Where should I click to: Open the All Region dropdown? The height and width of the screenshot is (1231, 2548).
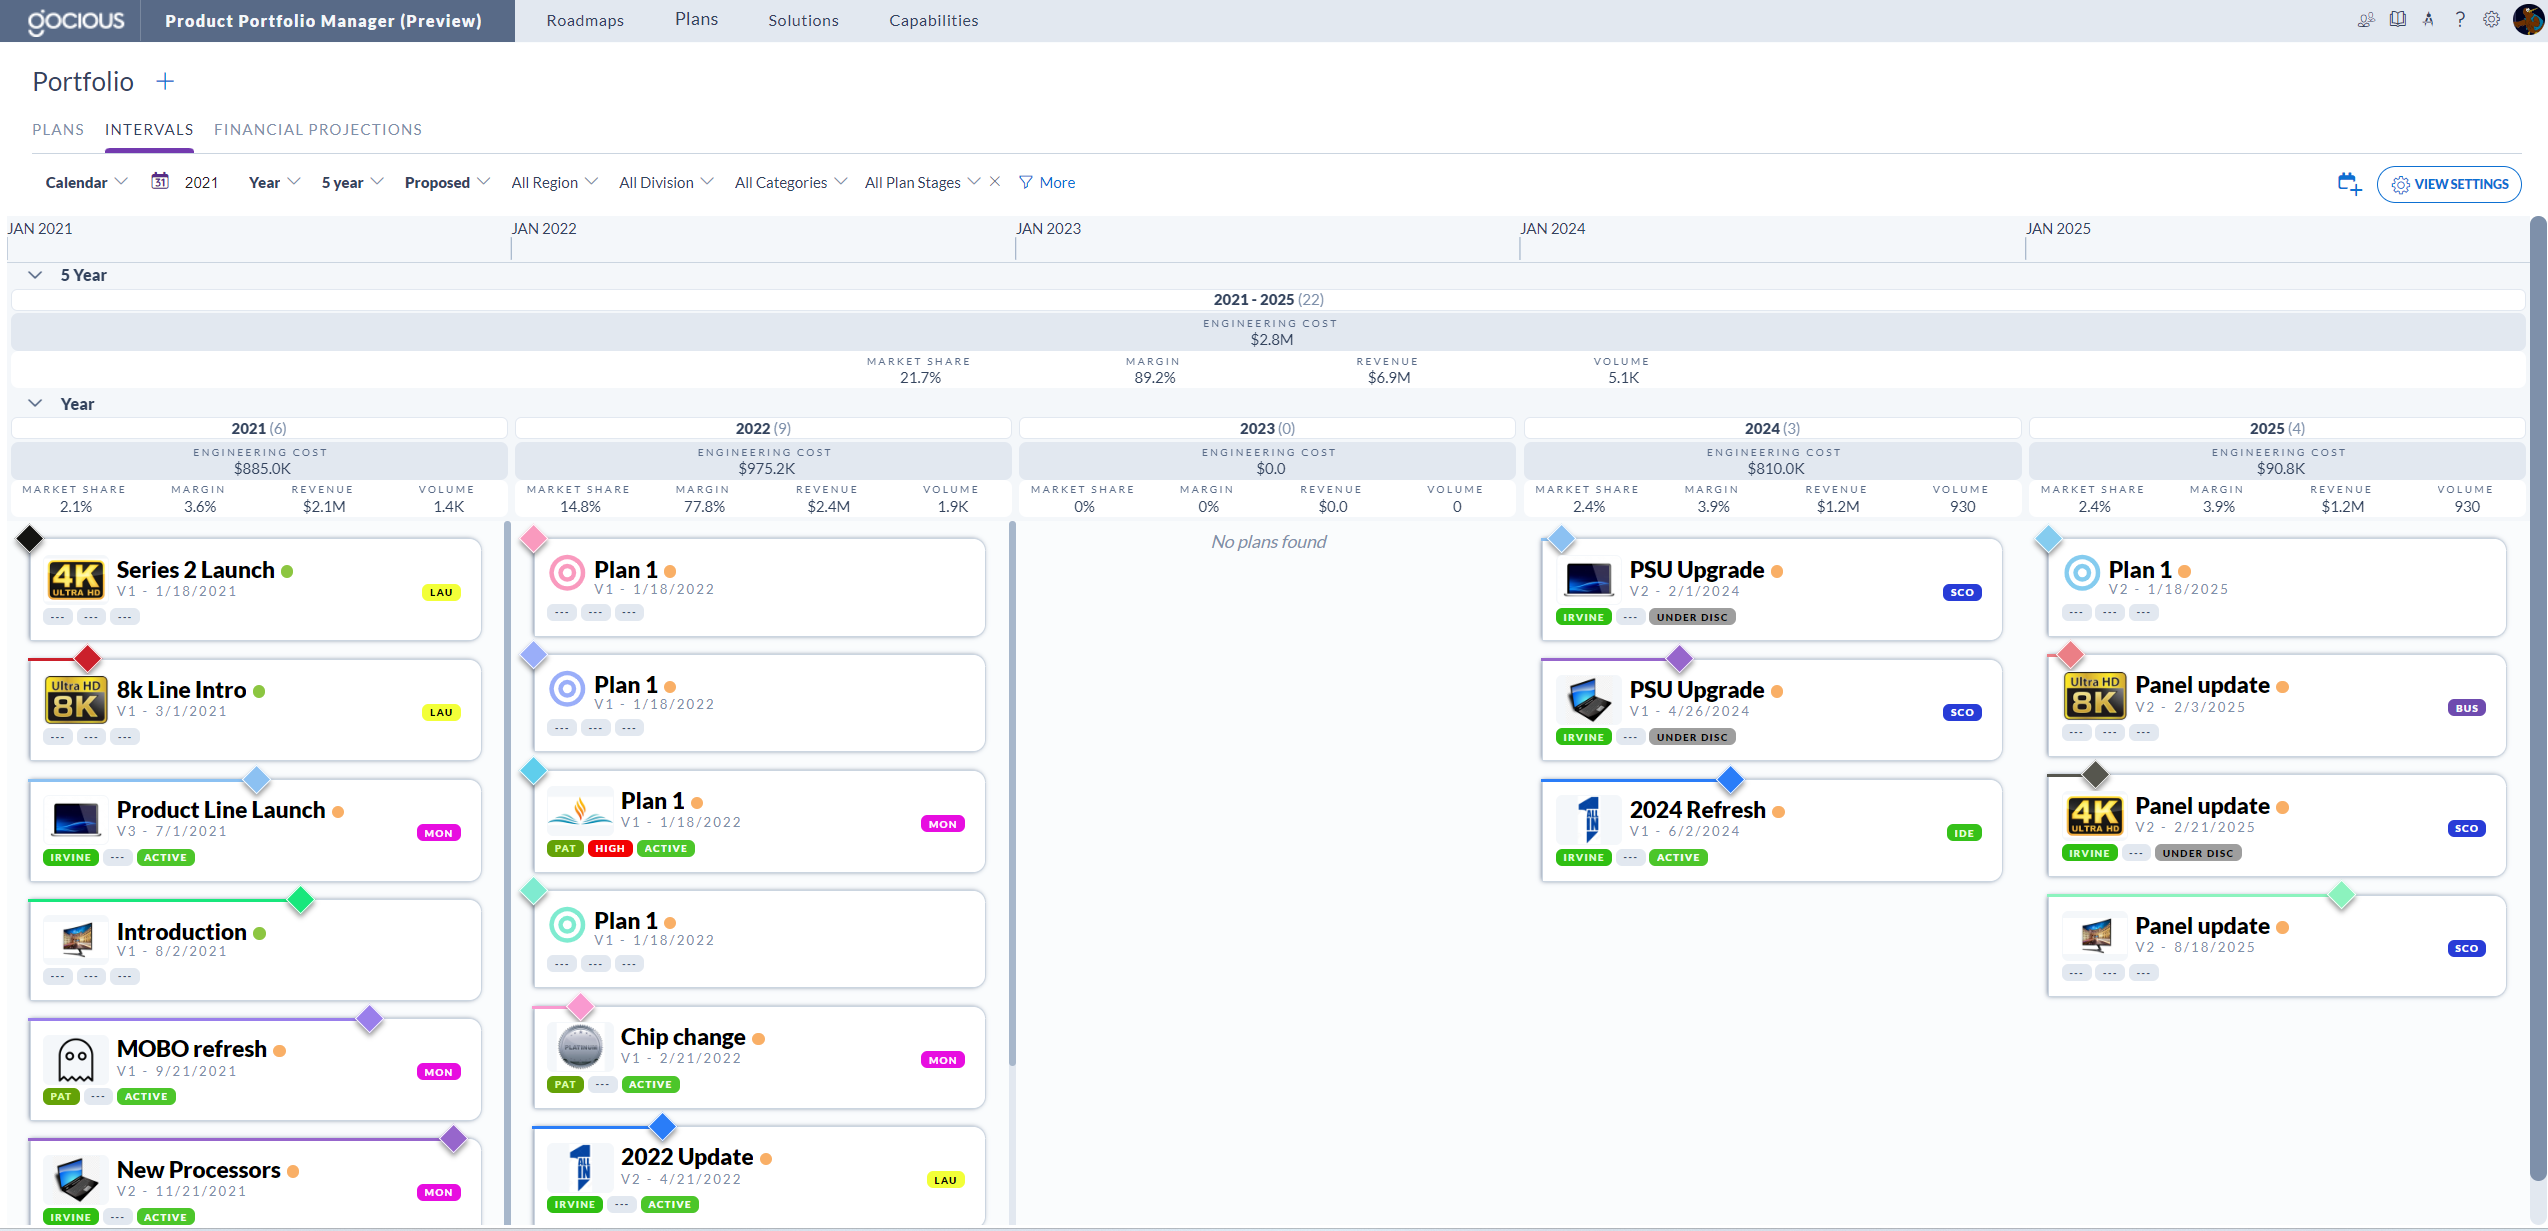click(554, 182)
